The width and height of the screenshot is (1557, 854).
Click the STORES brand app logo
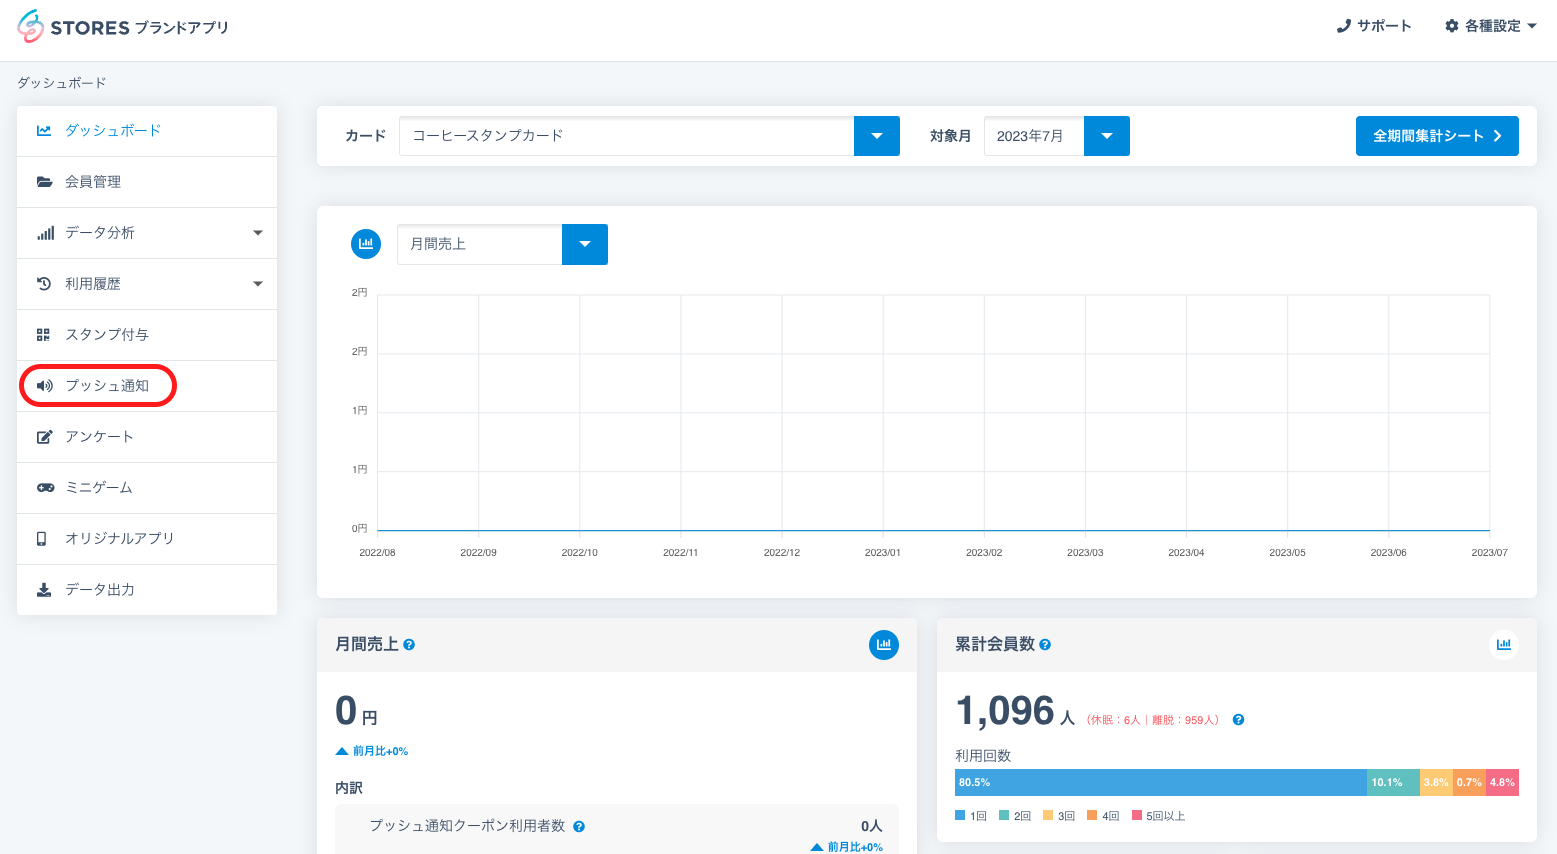click(x=123, y=27)
